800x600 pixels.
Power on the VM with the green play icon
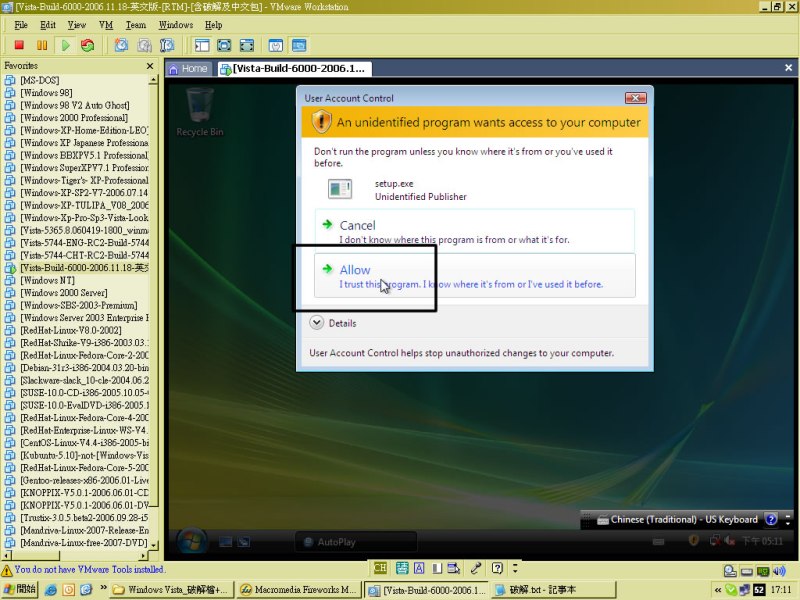[66, 45]
